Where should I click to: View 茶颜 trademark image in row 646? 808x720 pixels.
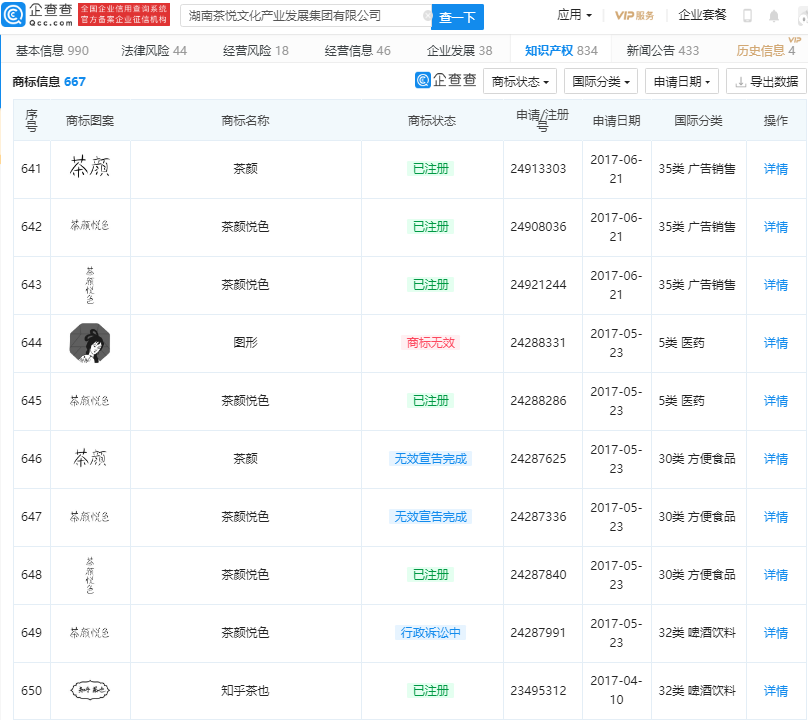tap(90, 458)
